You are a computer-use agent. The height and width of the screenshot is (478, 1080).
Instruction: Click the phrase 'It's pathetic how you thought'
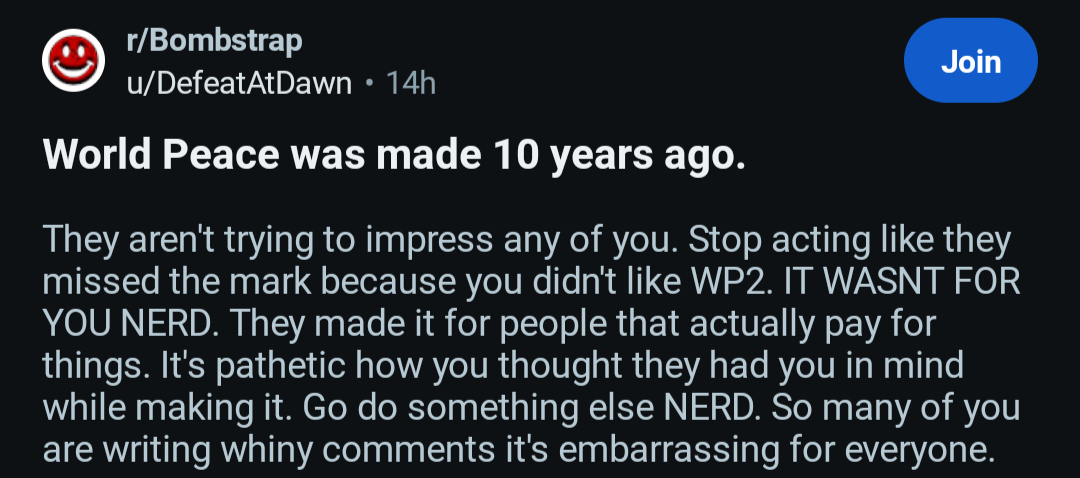[x=268, y=362]
